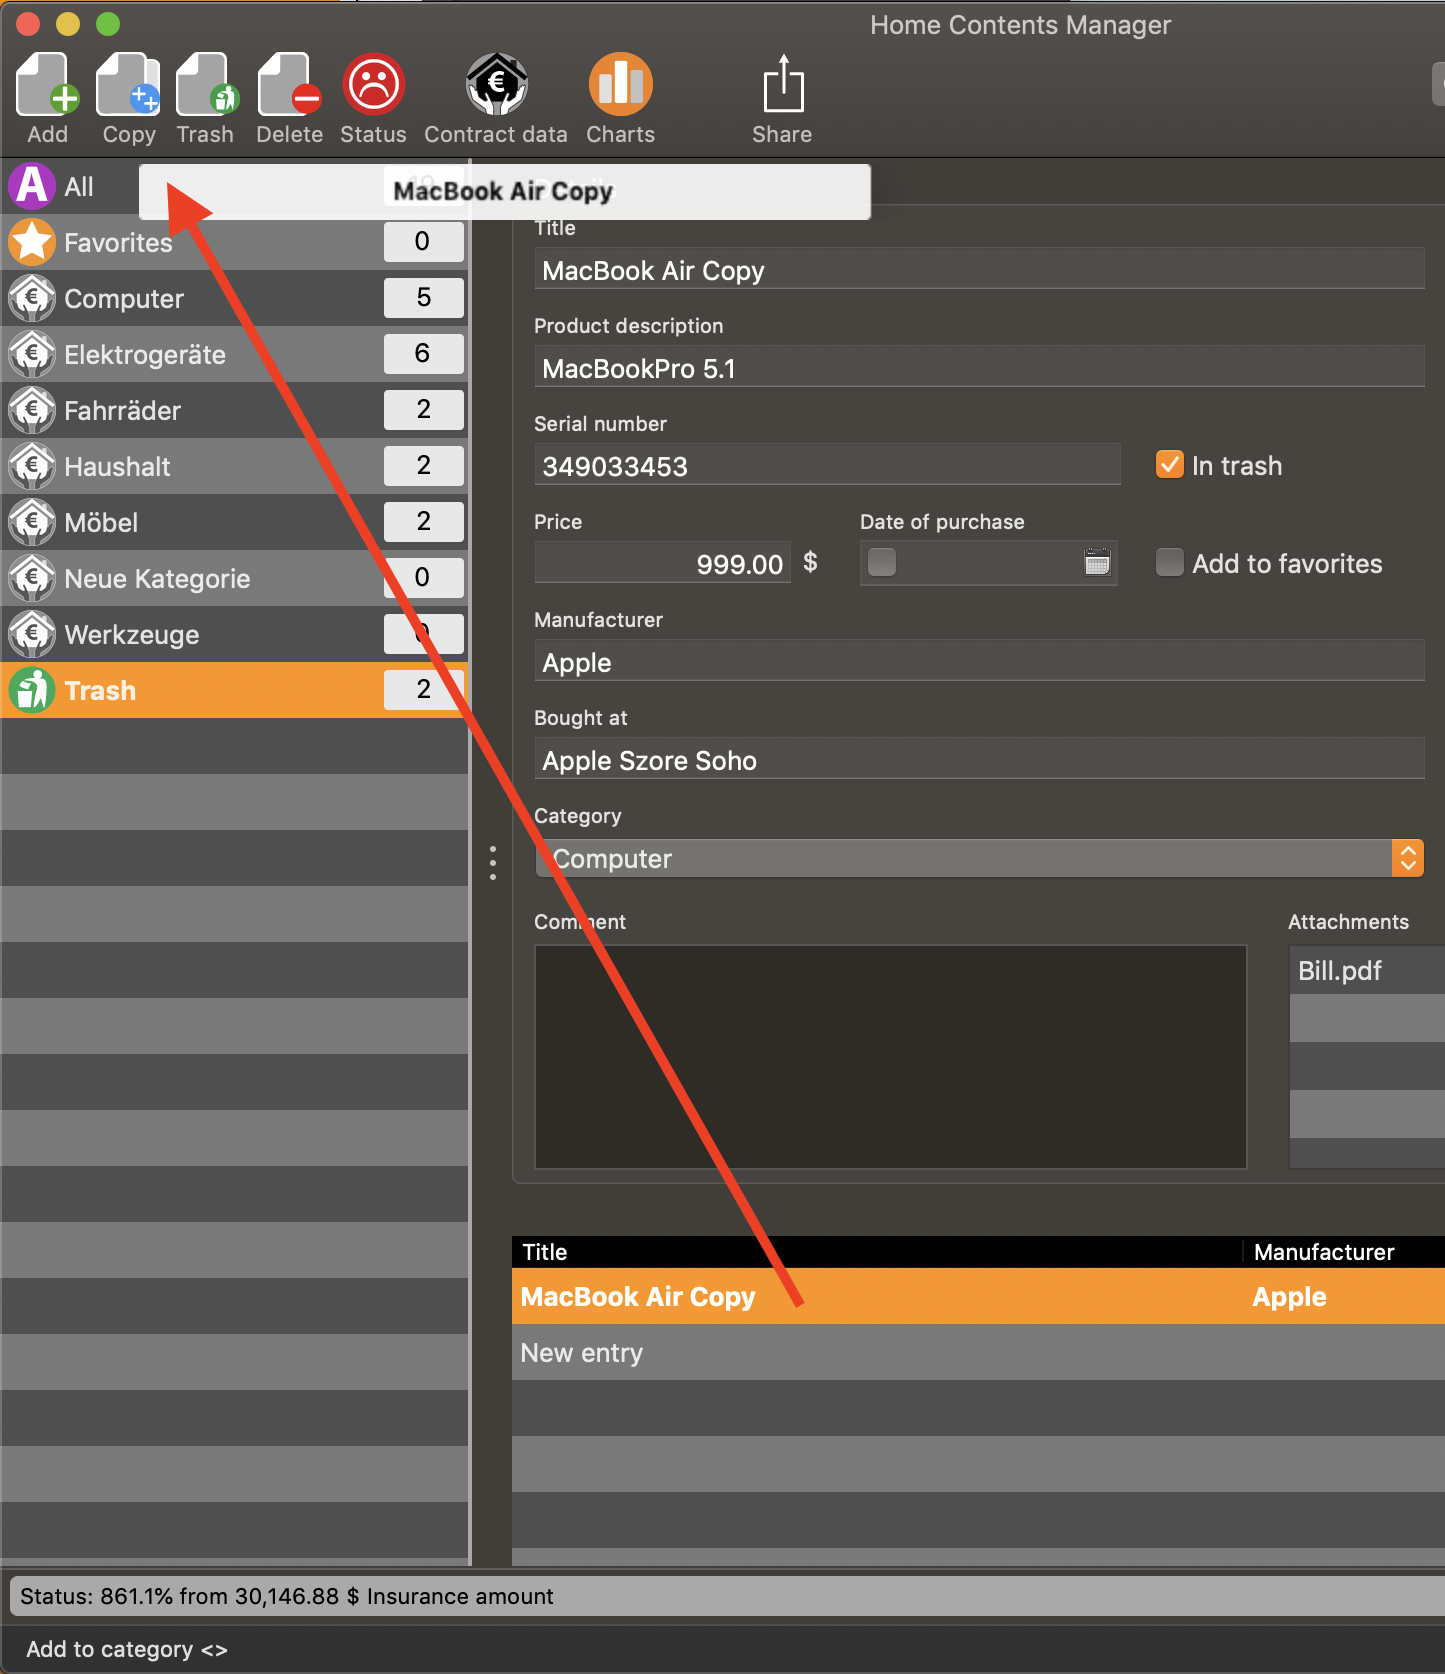
Task: Click the Serial number field
Action: tap(827, 466)
